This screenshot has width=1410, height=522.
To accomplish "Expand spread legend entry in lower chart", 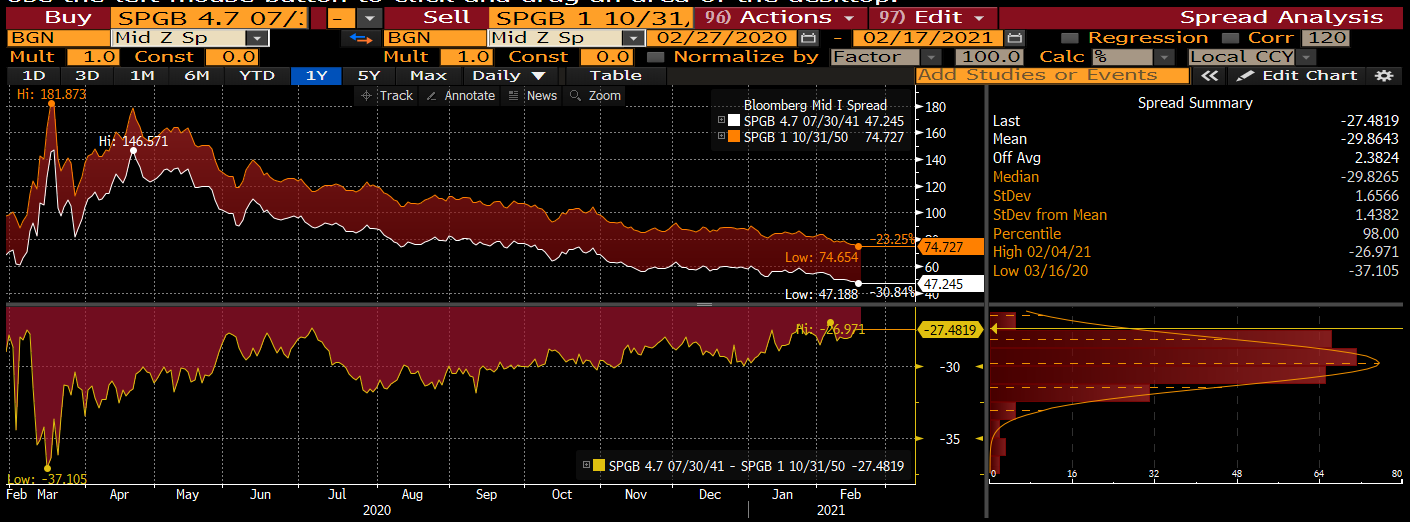I will [585, 465].
